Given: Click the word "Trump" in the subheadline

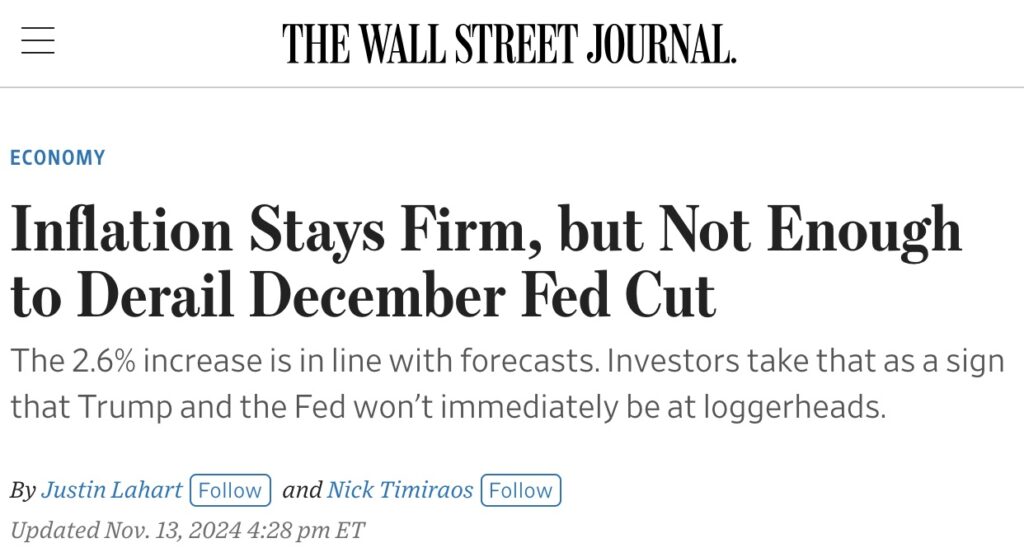Looking at the screenshot, I should point(125,408).
